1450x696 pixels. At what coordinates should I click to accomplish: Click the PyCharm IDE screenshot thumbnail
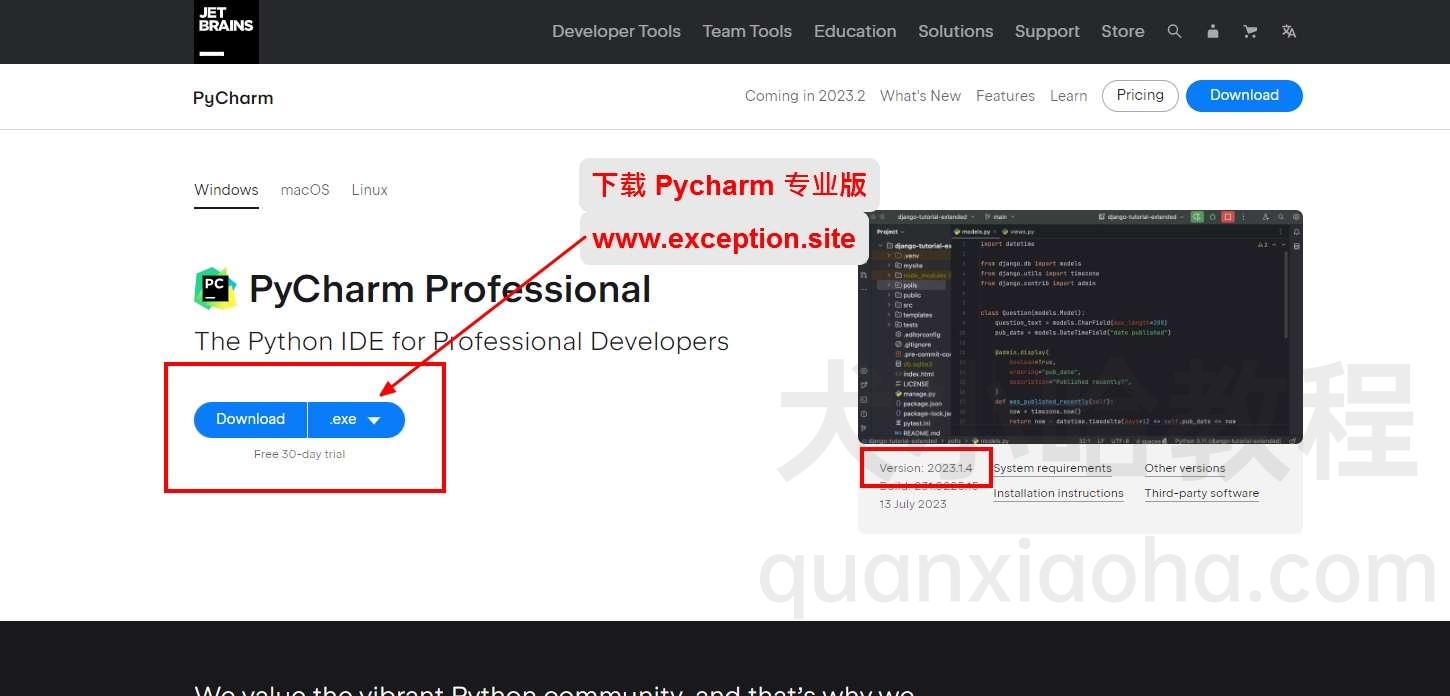pos(1080,327)
